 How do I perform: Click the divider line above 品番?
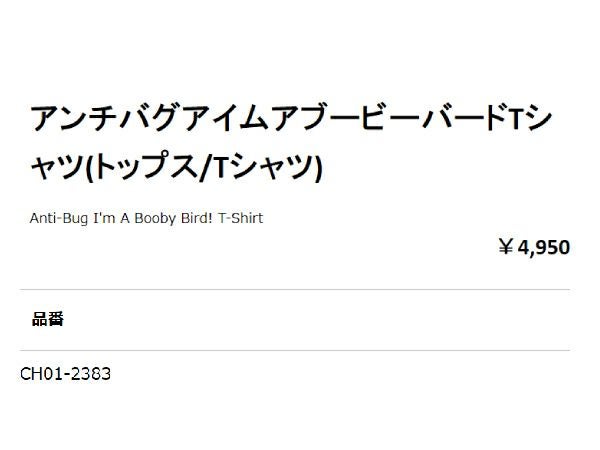[x=295, y=290]
